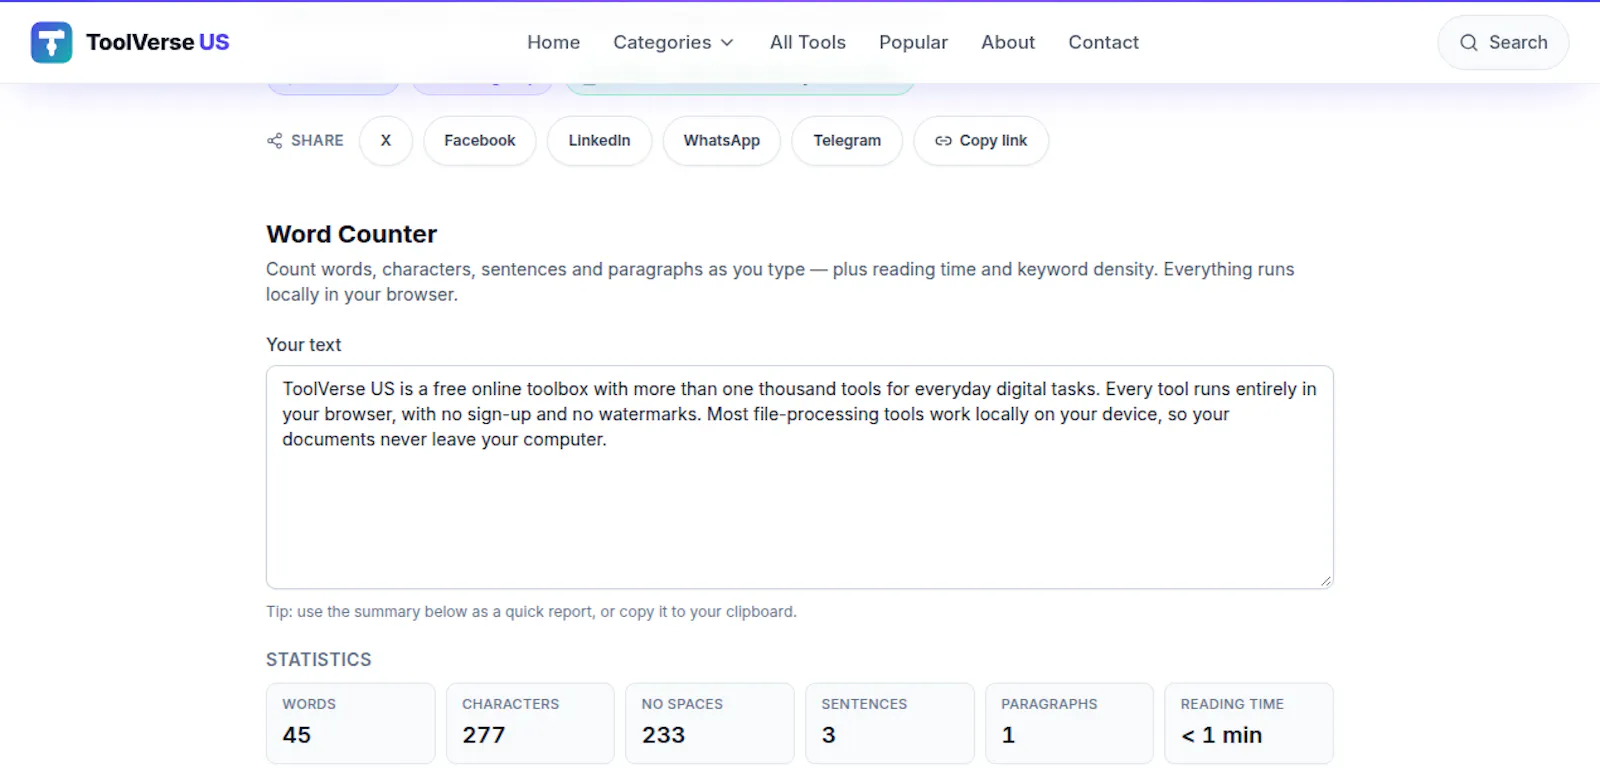The height and width of the screenshot is (777, 1600).
Task: Click the Word Counter description paragraph
Action: [780, 282]
